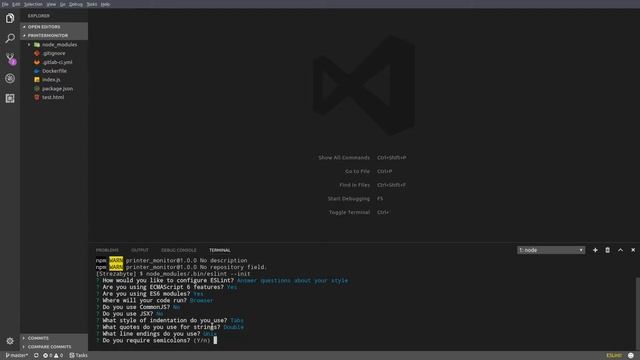The image size is (640, 360).
Task: Open the Debug menu
Action: (76, 4)
